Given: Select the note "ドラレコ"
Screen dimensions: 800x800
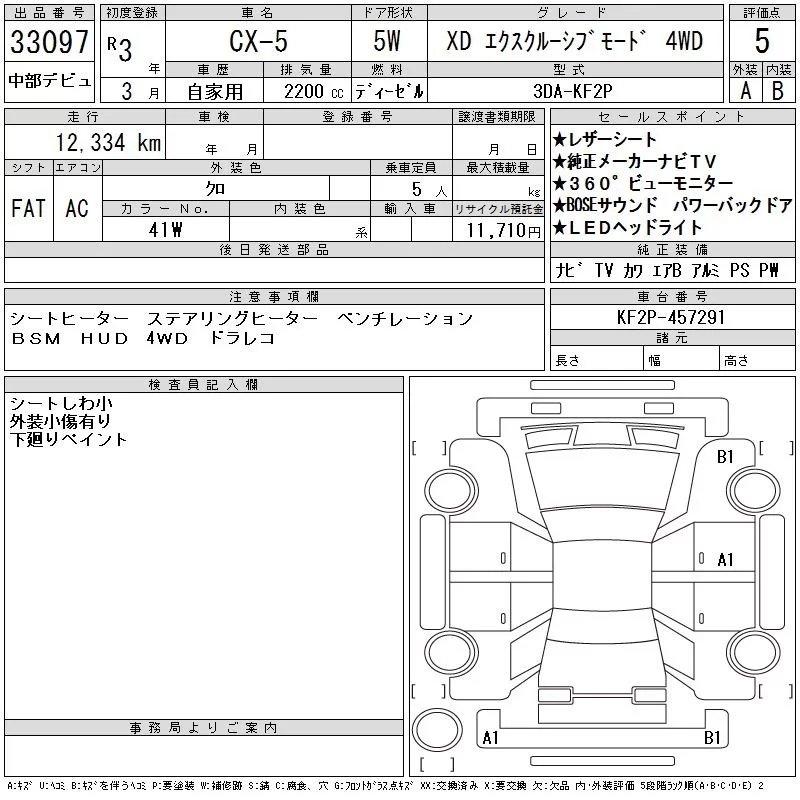Looking at the screenshot, I should [243, 338].
